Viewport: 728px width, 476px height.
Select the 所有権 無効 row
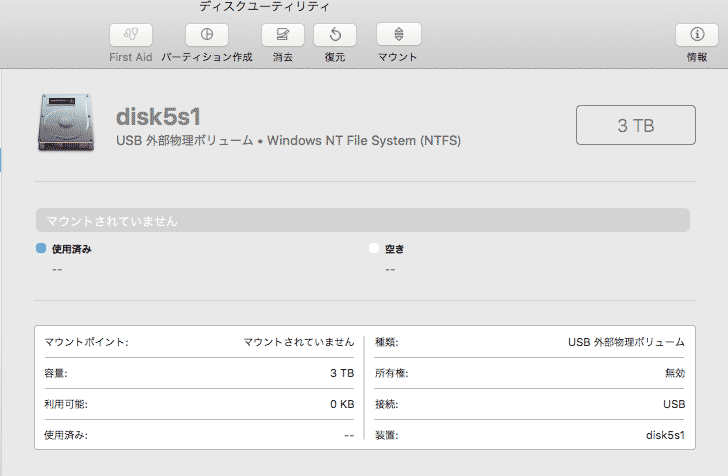[530, 373]
